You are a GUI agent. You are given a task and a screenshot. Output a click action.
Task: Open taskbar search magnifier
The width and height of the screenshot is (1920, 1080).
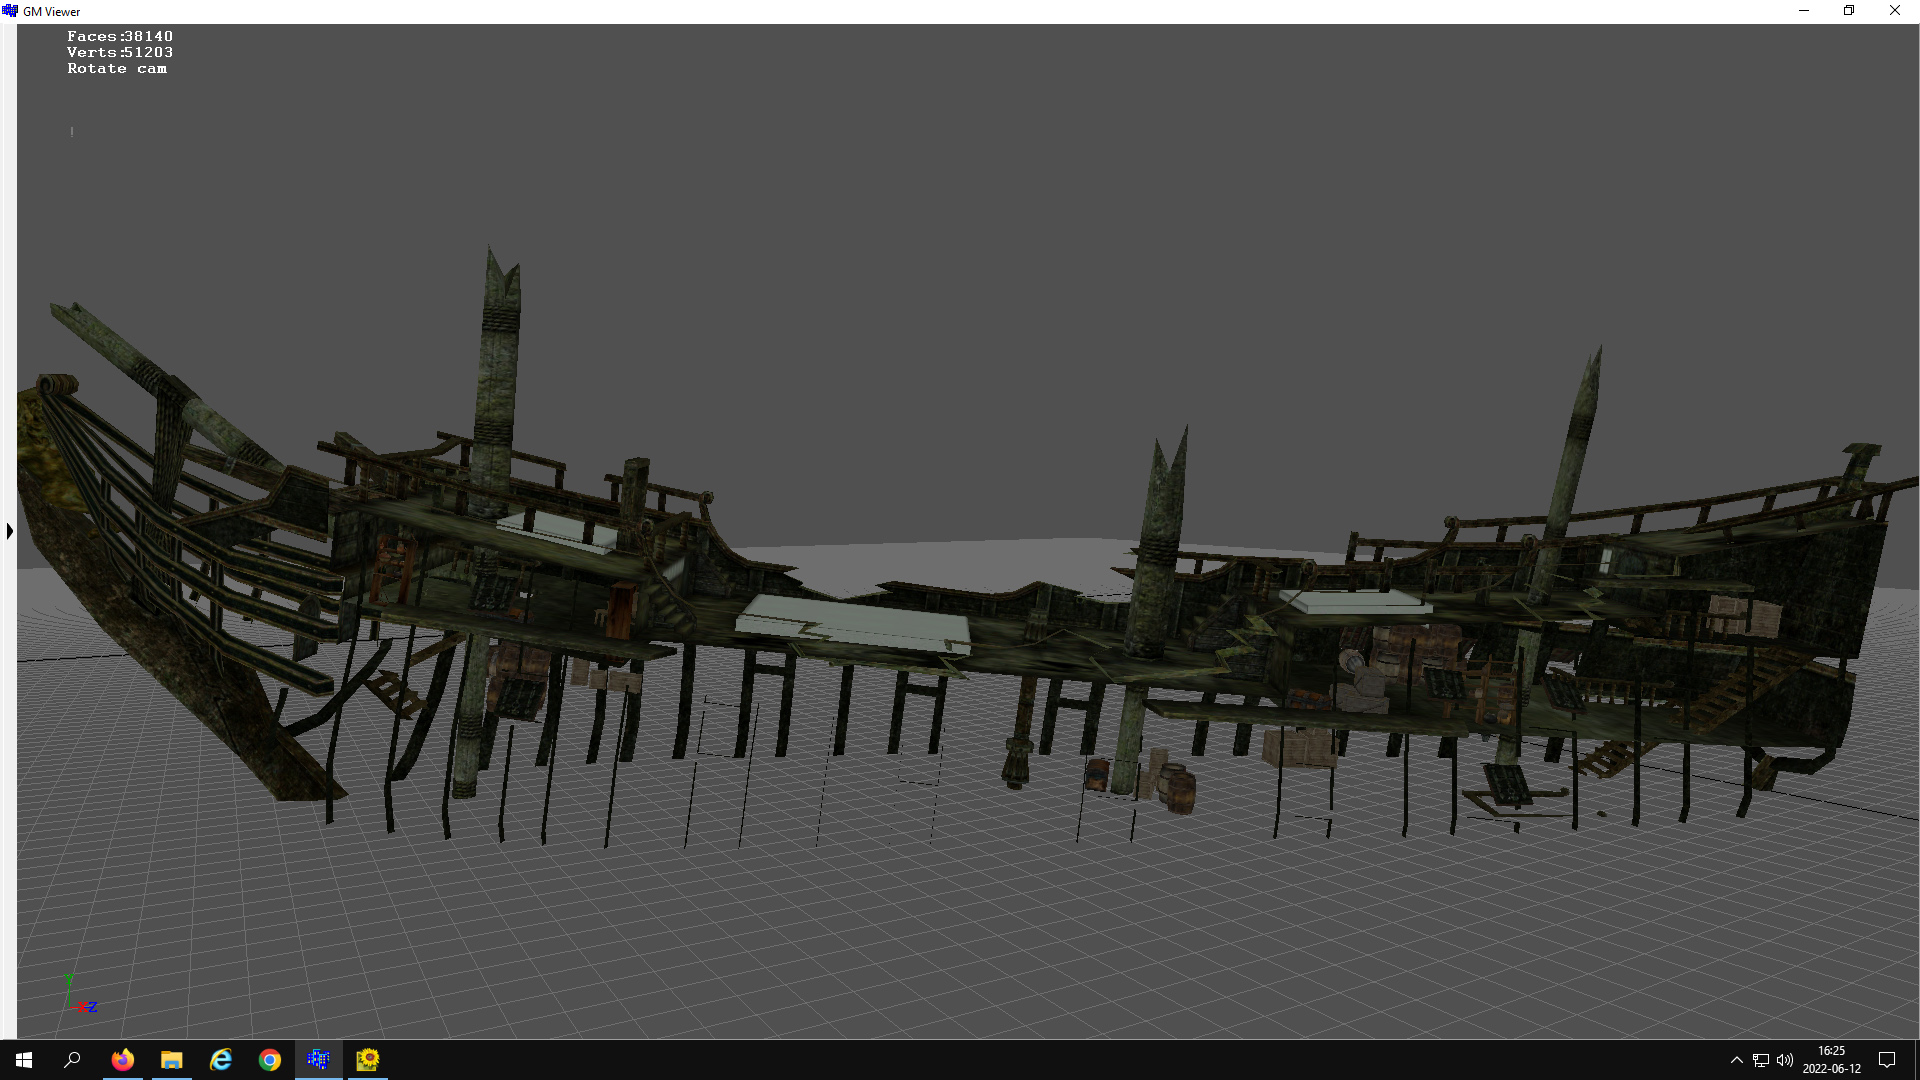click(x=72, y=1060)
